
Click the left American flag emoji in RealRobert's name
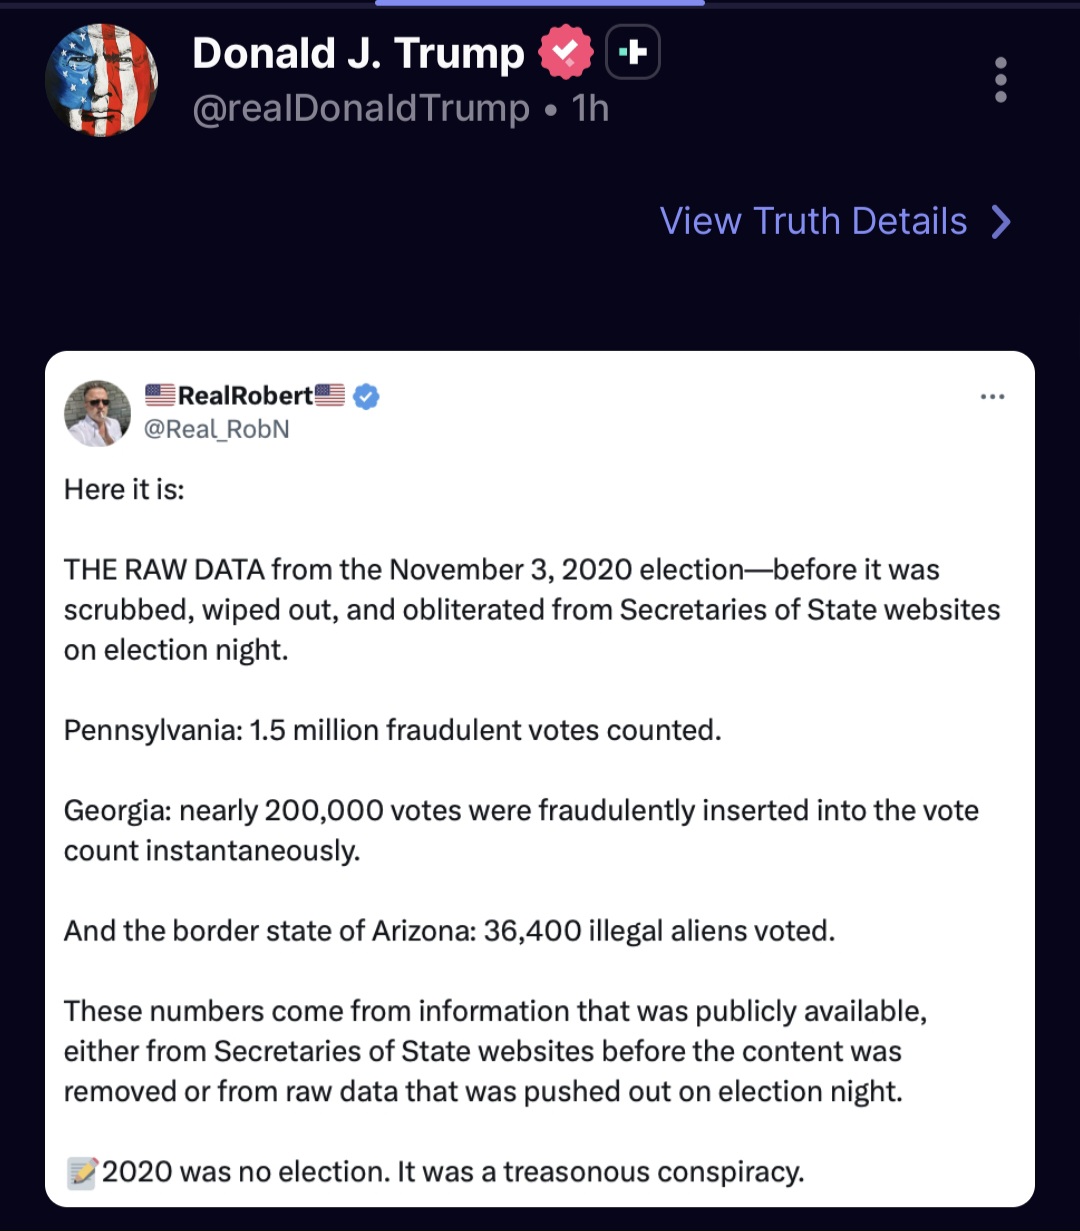point(160,395)
